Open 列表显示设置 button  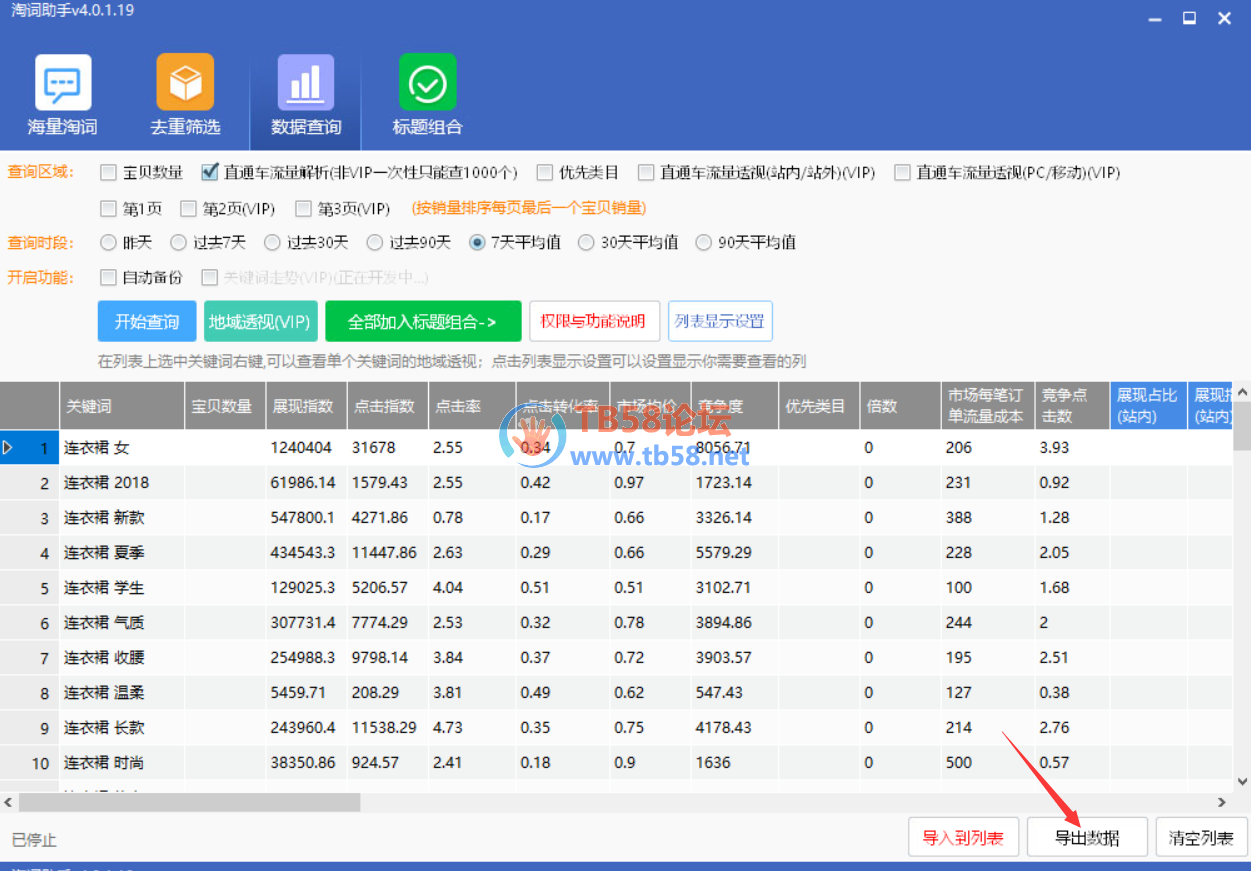click(720, 322)
